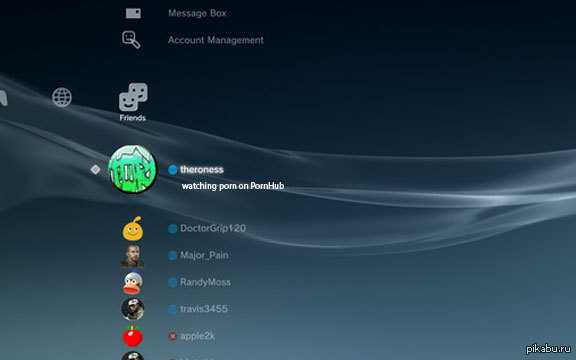
Task: Open theroness green avatar
Action: click(133, 169)
